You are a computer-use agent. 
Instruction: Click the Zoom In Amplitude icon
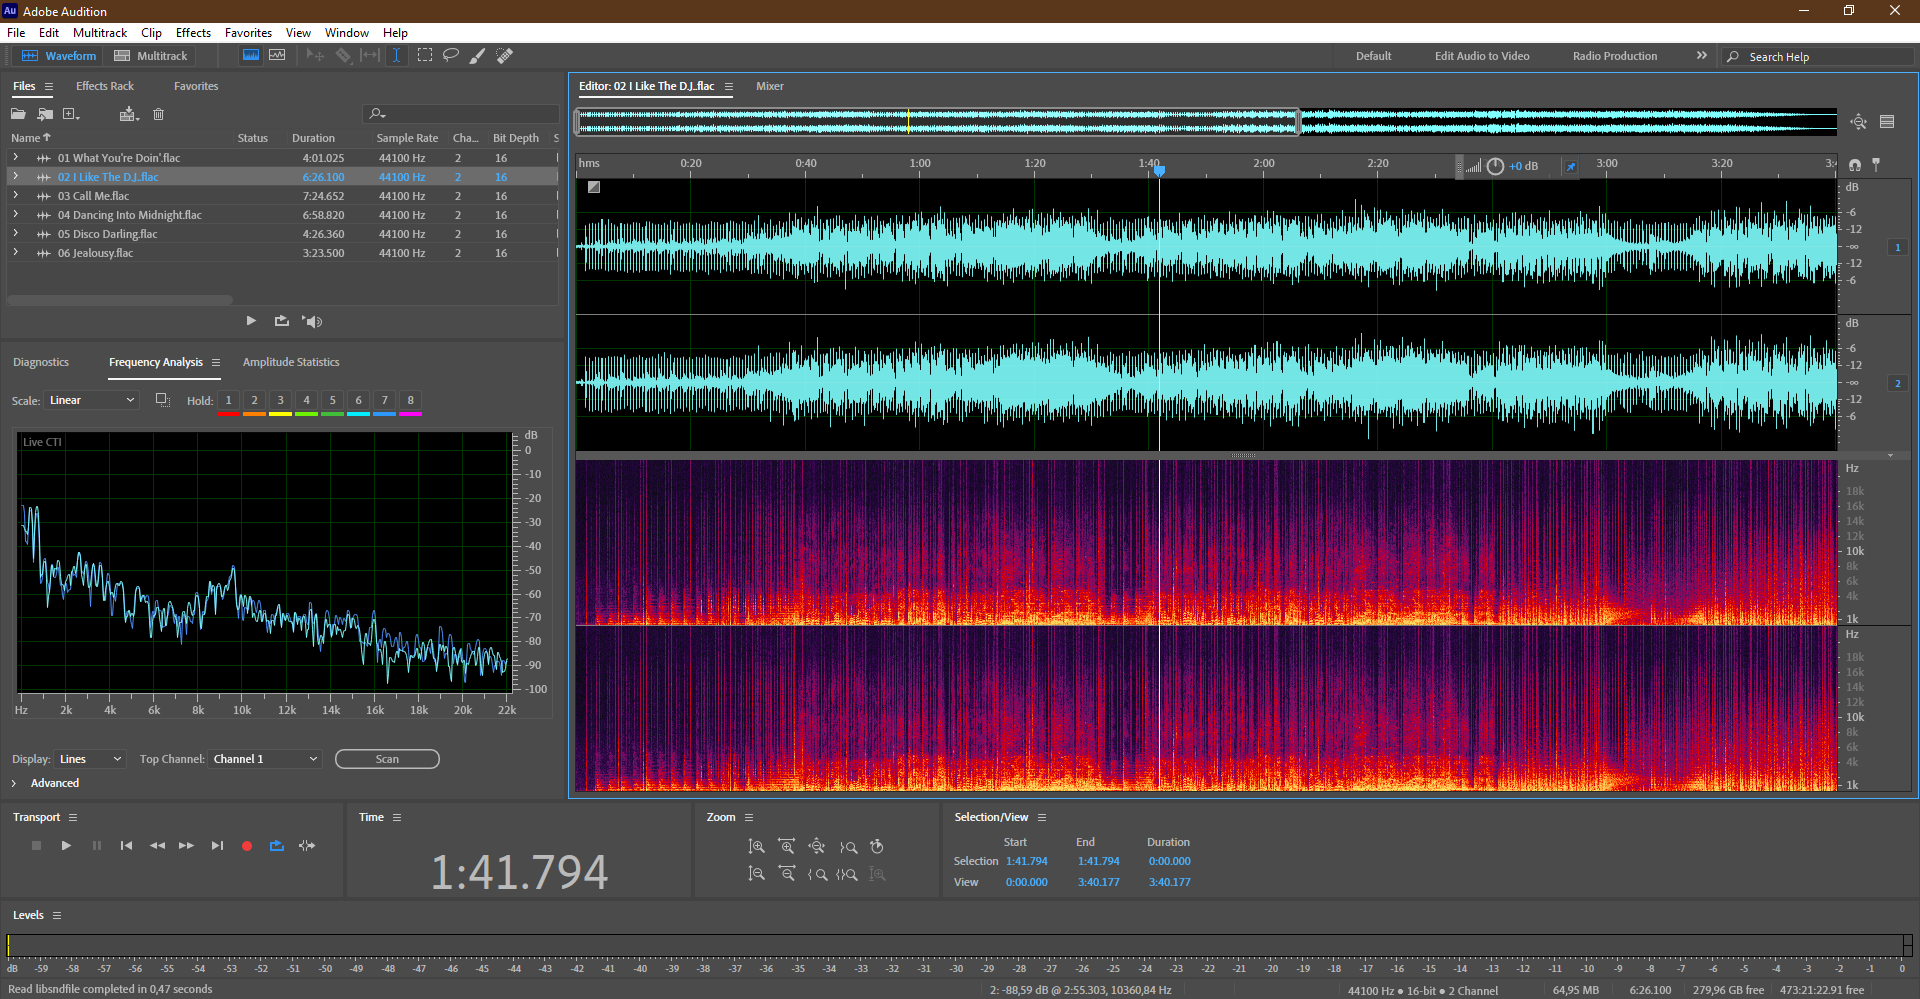pos(757,847)
